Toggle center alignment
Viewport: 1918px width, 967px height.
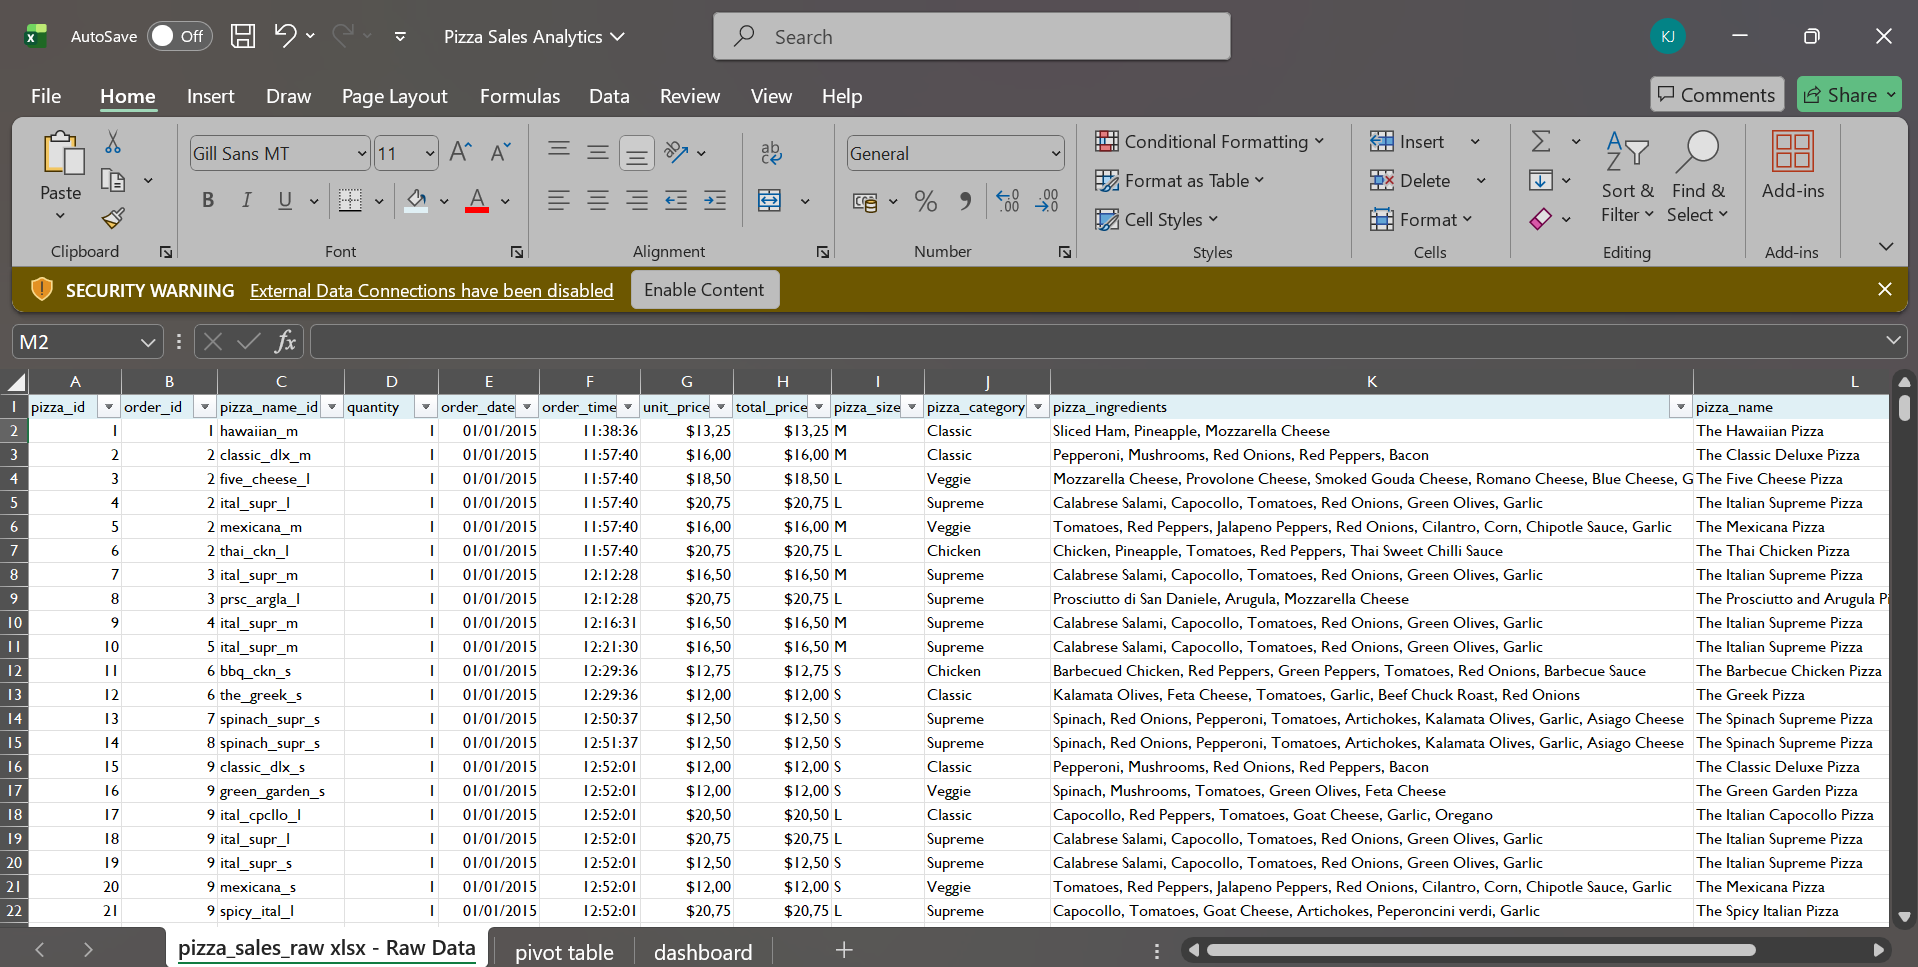(597, 200)
